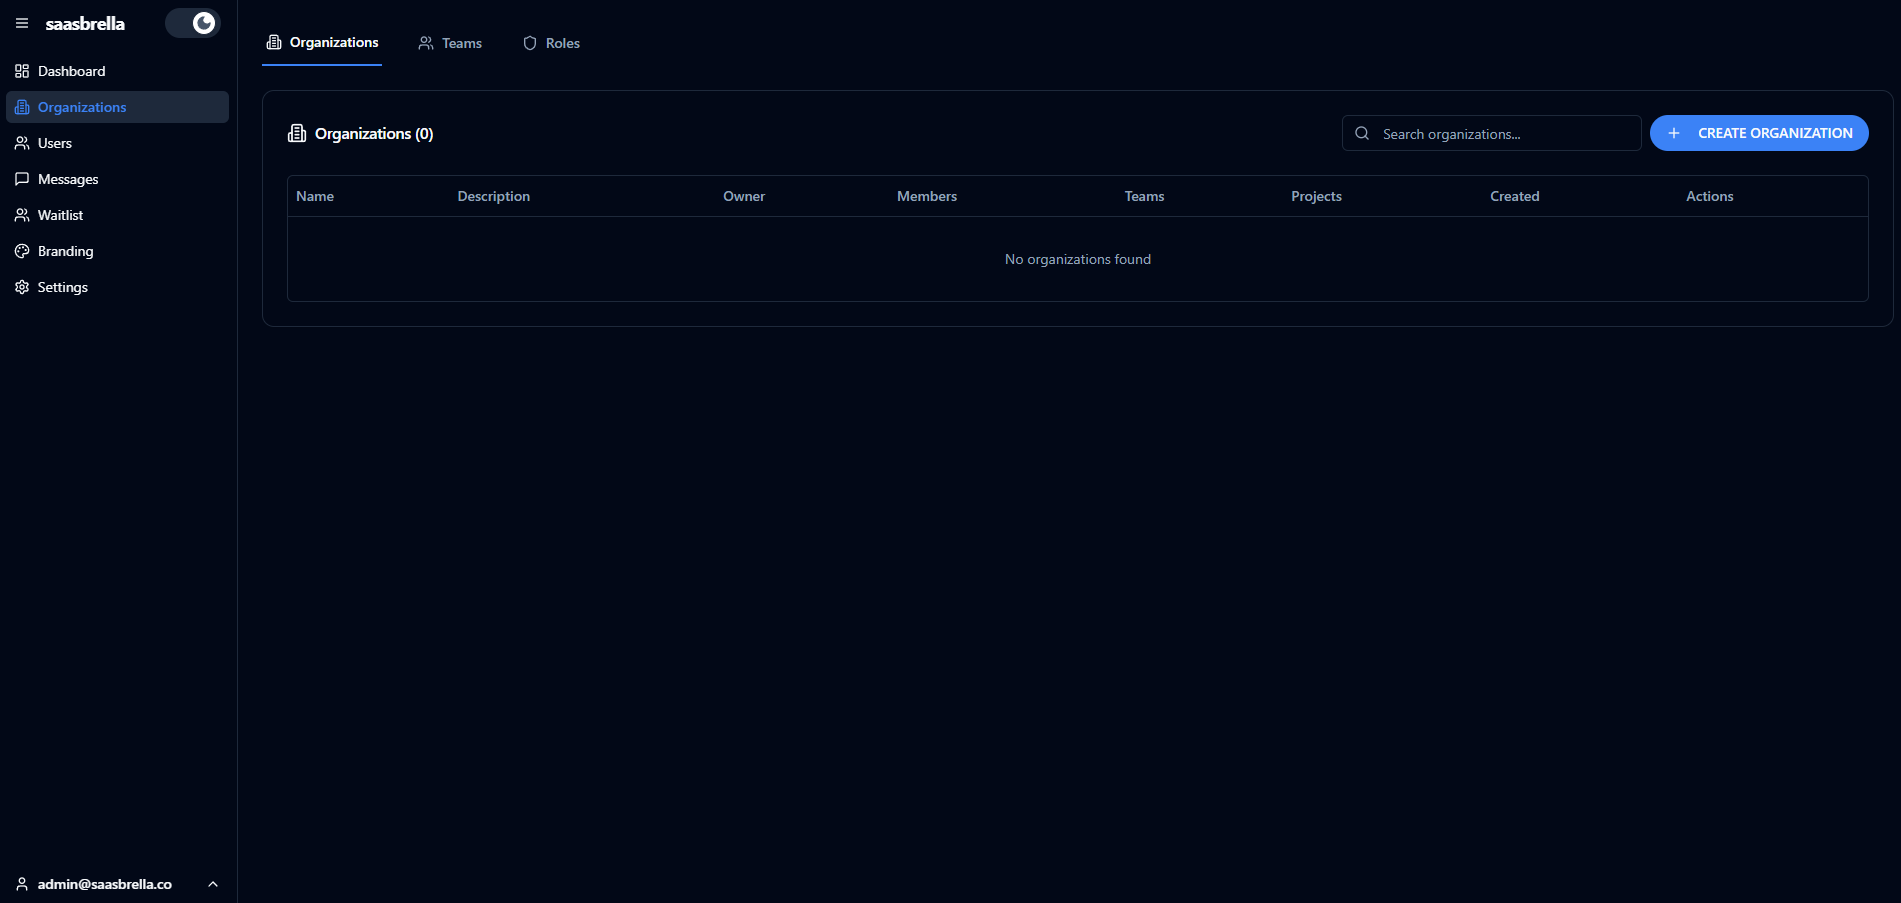Toggle the dark mode switch
The width and height of the screenshot is (1901, 903).
193,23
